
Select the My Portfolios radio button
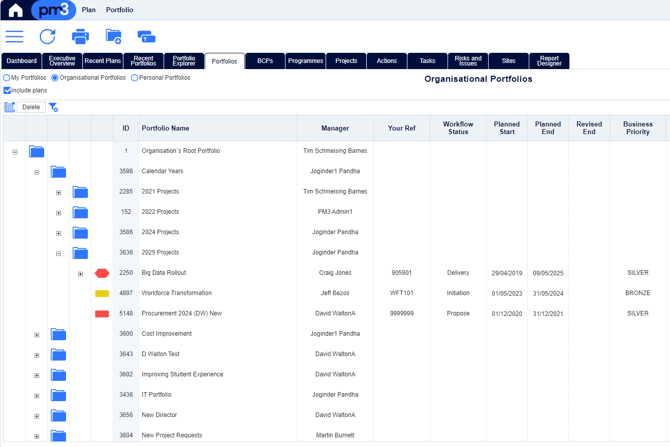tap(6, 78)
